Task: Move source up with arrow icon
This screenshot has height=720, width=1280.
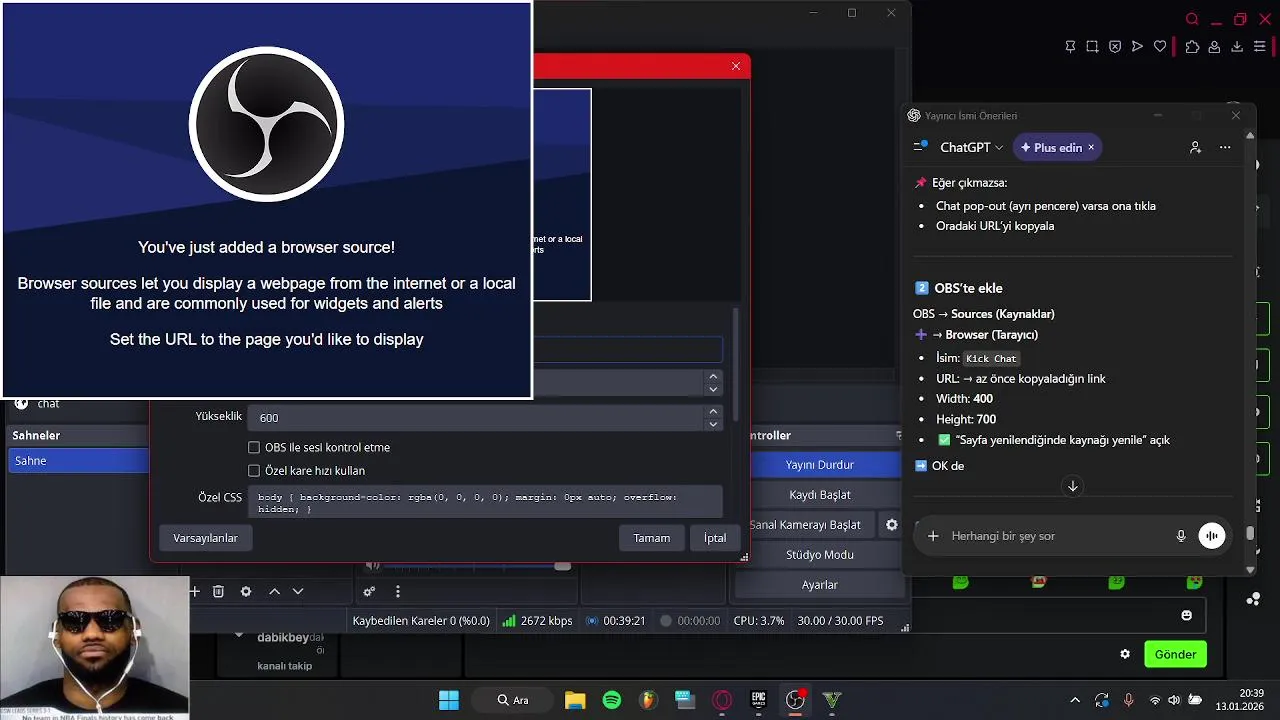Action: 274,592
